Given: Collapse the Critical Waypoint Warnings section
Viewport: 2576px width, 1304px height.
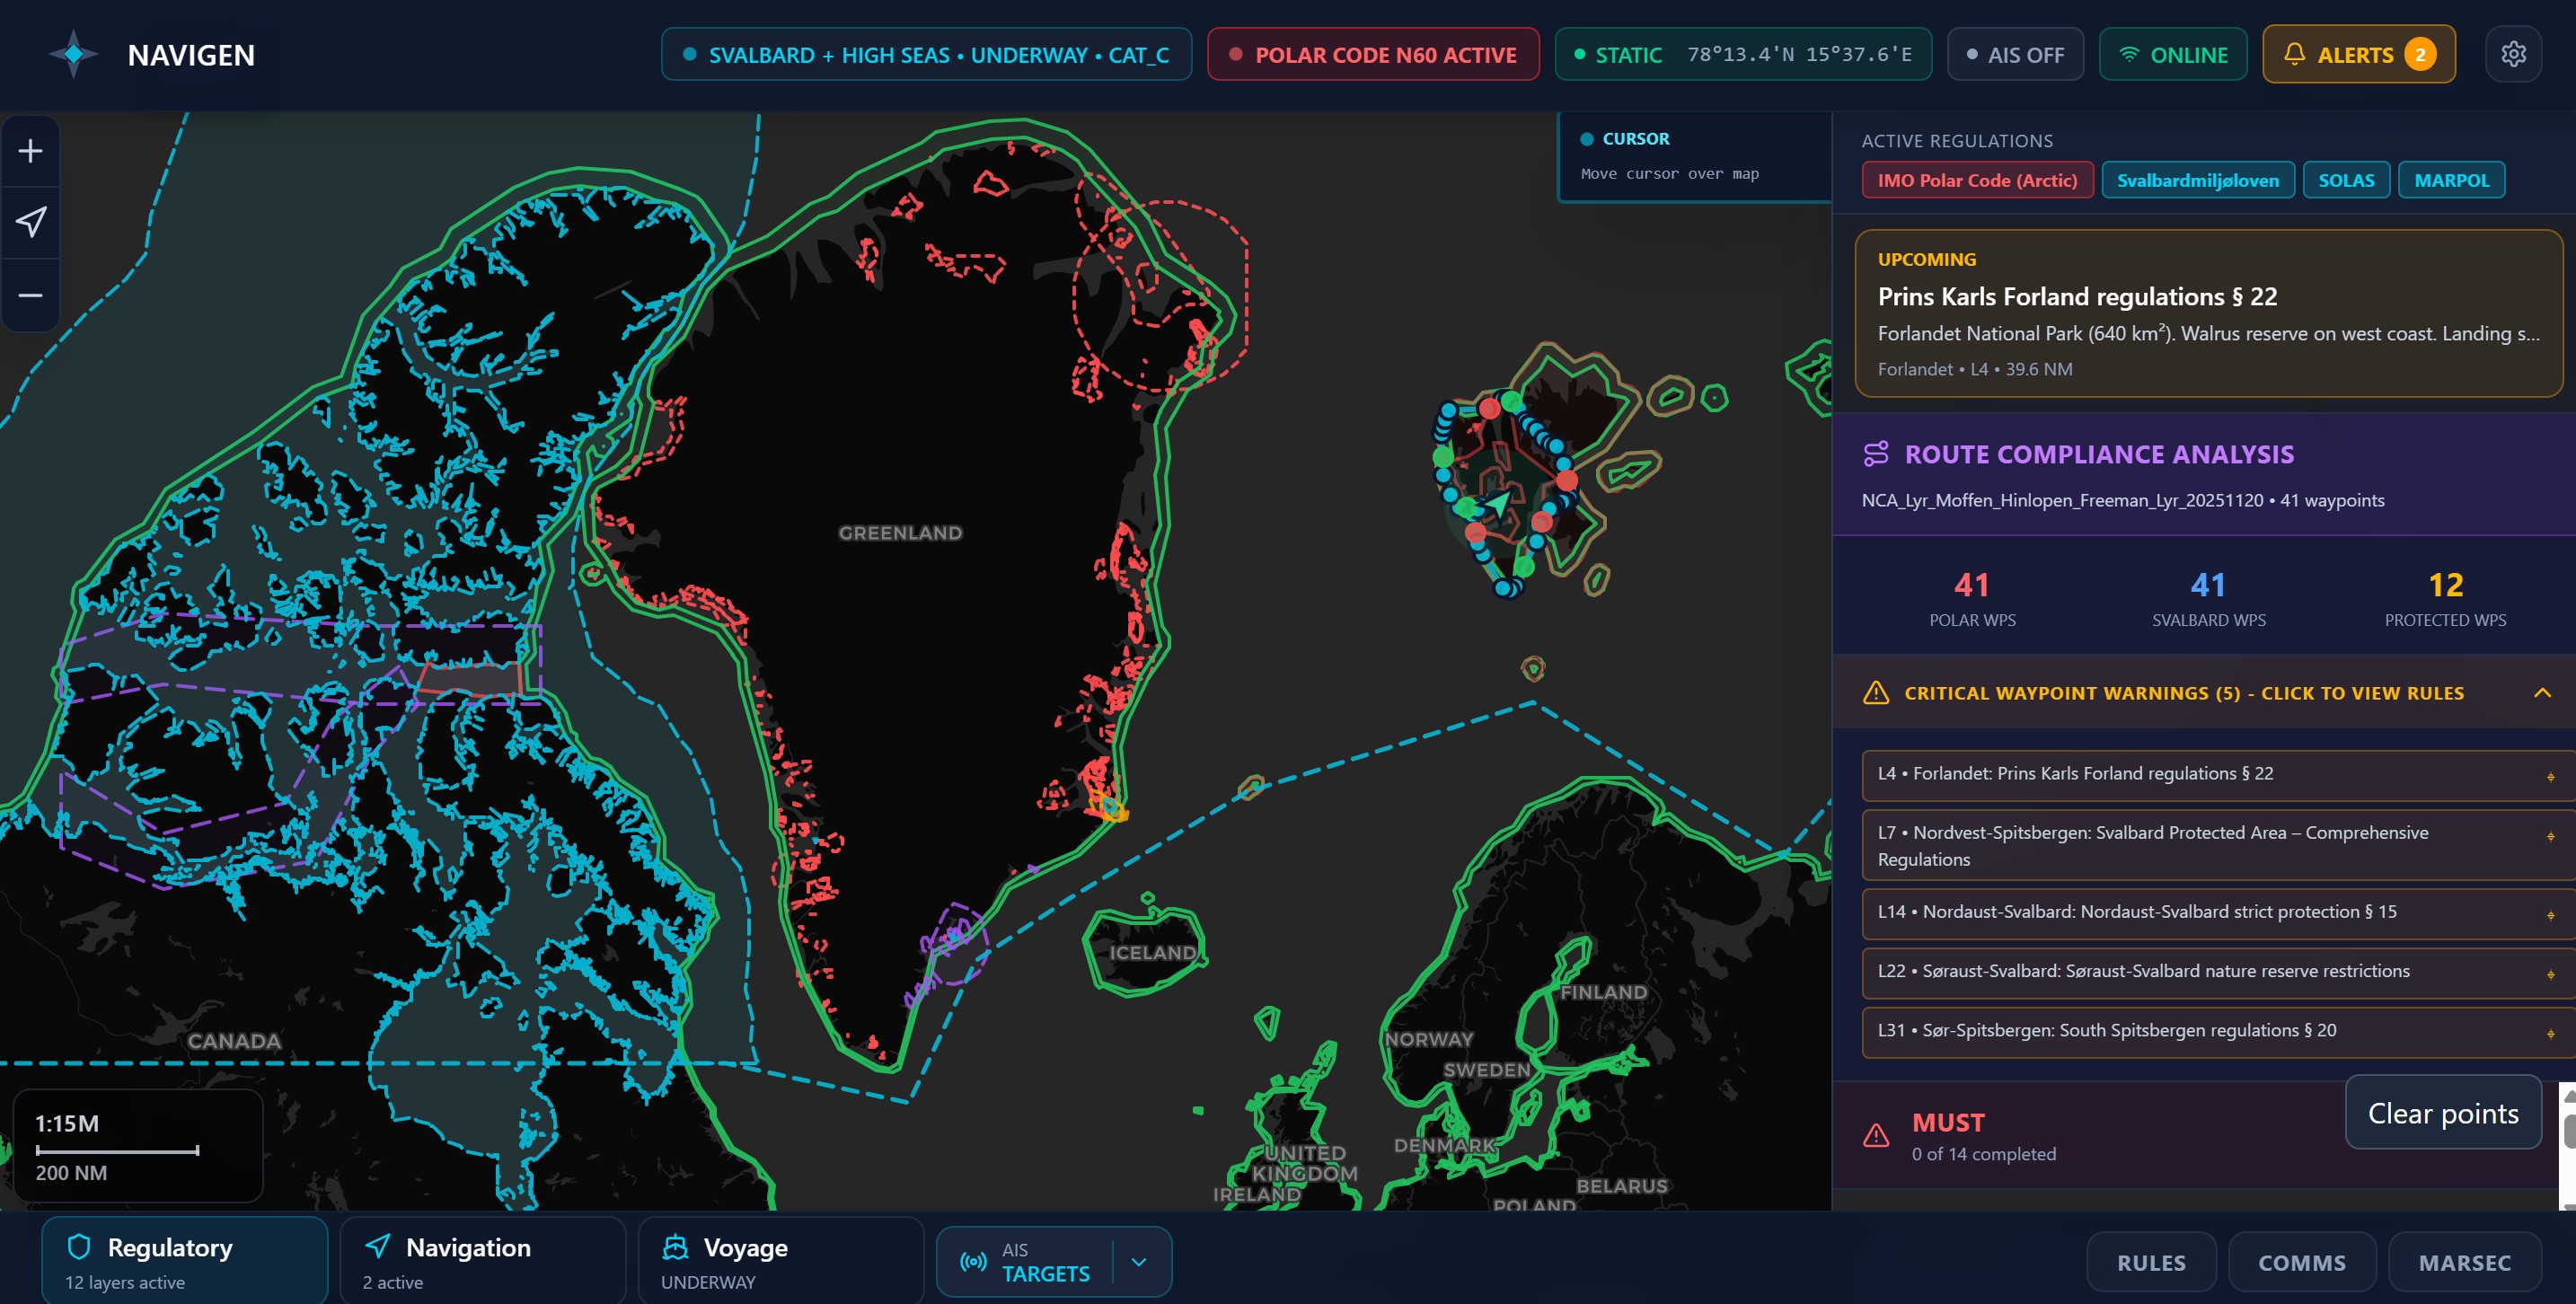Looking at the screenshot, I should point(2543,692).
